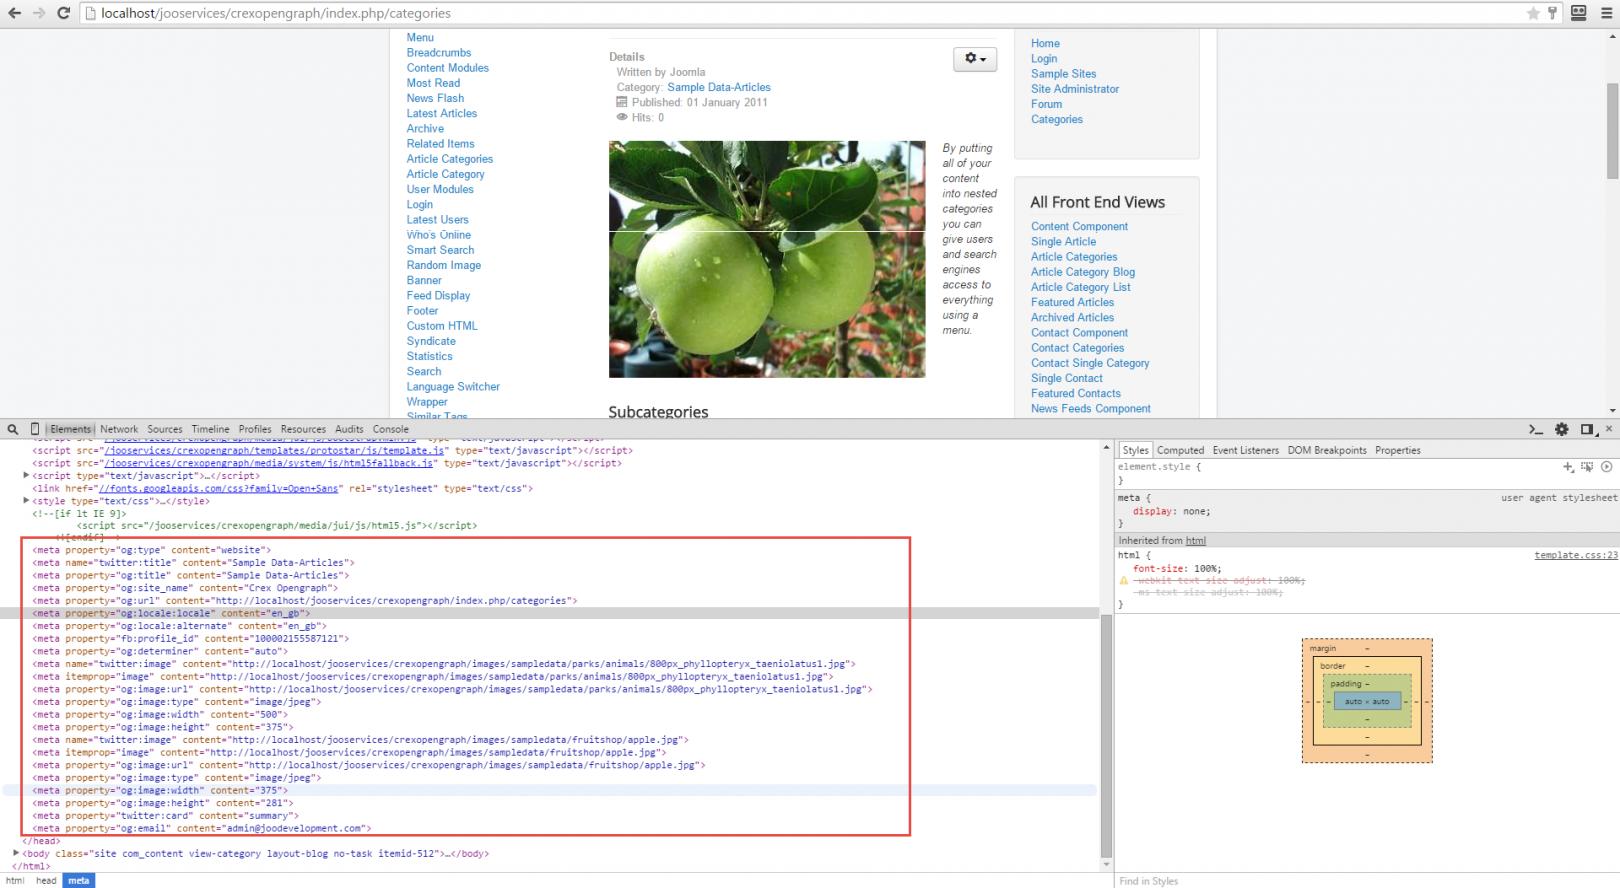Screen dimensions: 1620x888
Task: Toggle element state in Styles pane
Action: [x=1587, y=467]
